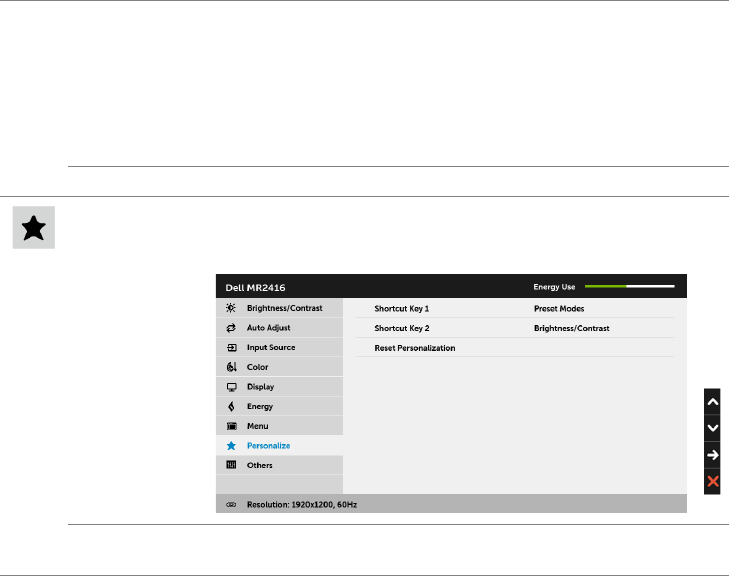
Task: Click the Energy Use label
Action: [x=554, y=287]
